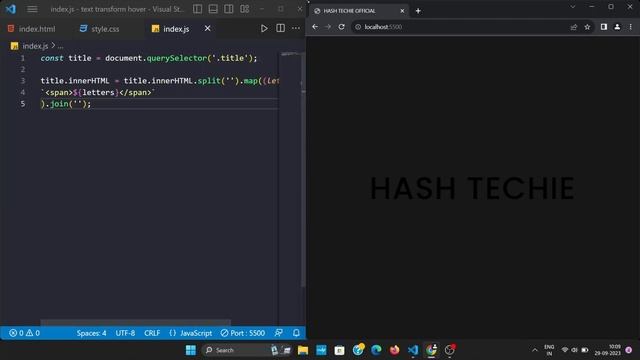The height and width of the screenshot is (360, 640).
Task: Open ENG IN language switcher
Action: [549, 350]
